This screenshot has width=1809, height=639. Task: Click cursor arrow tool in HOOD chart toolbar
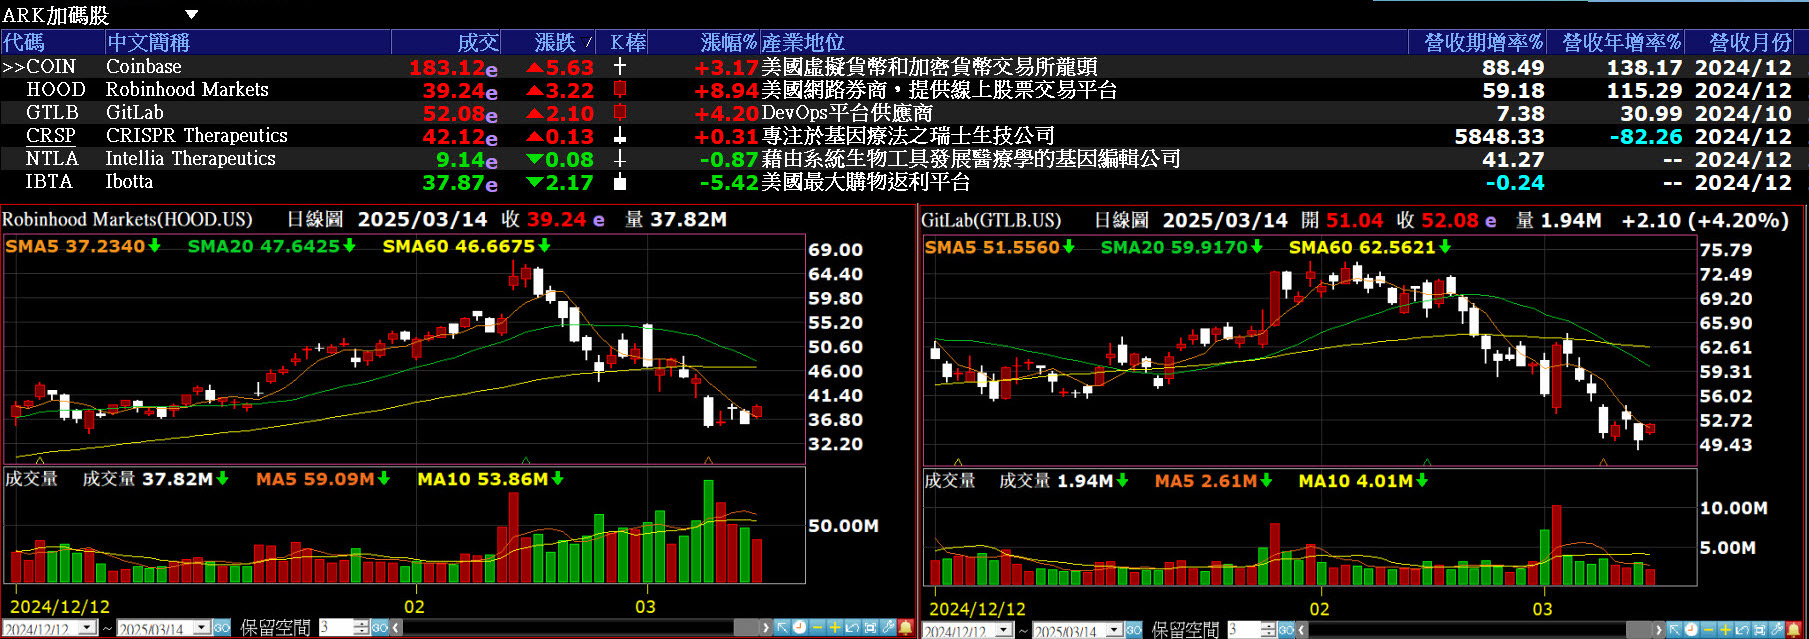pos(782,627)
